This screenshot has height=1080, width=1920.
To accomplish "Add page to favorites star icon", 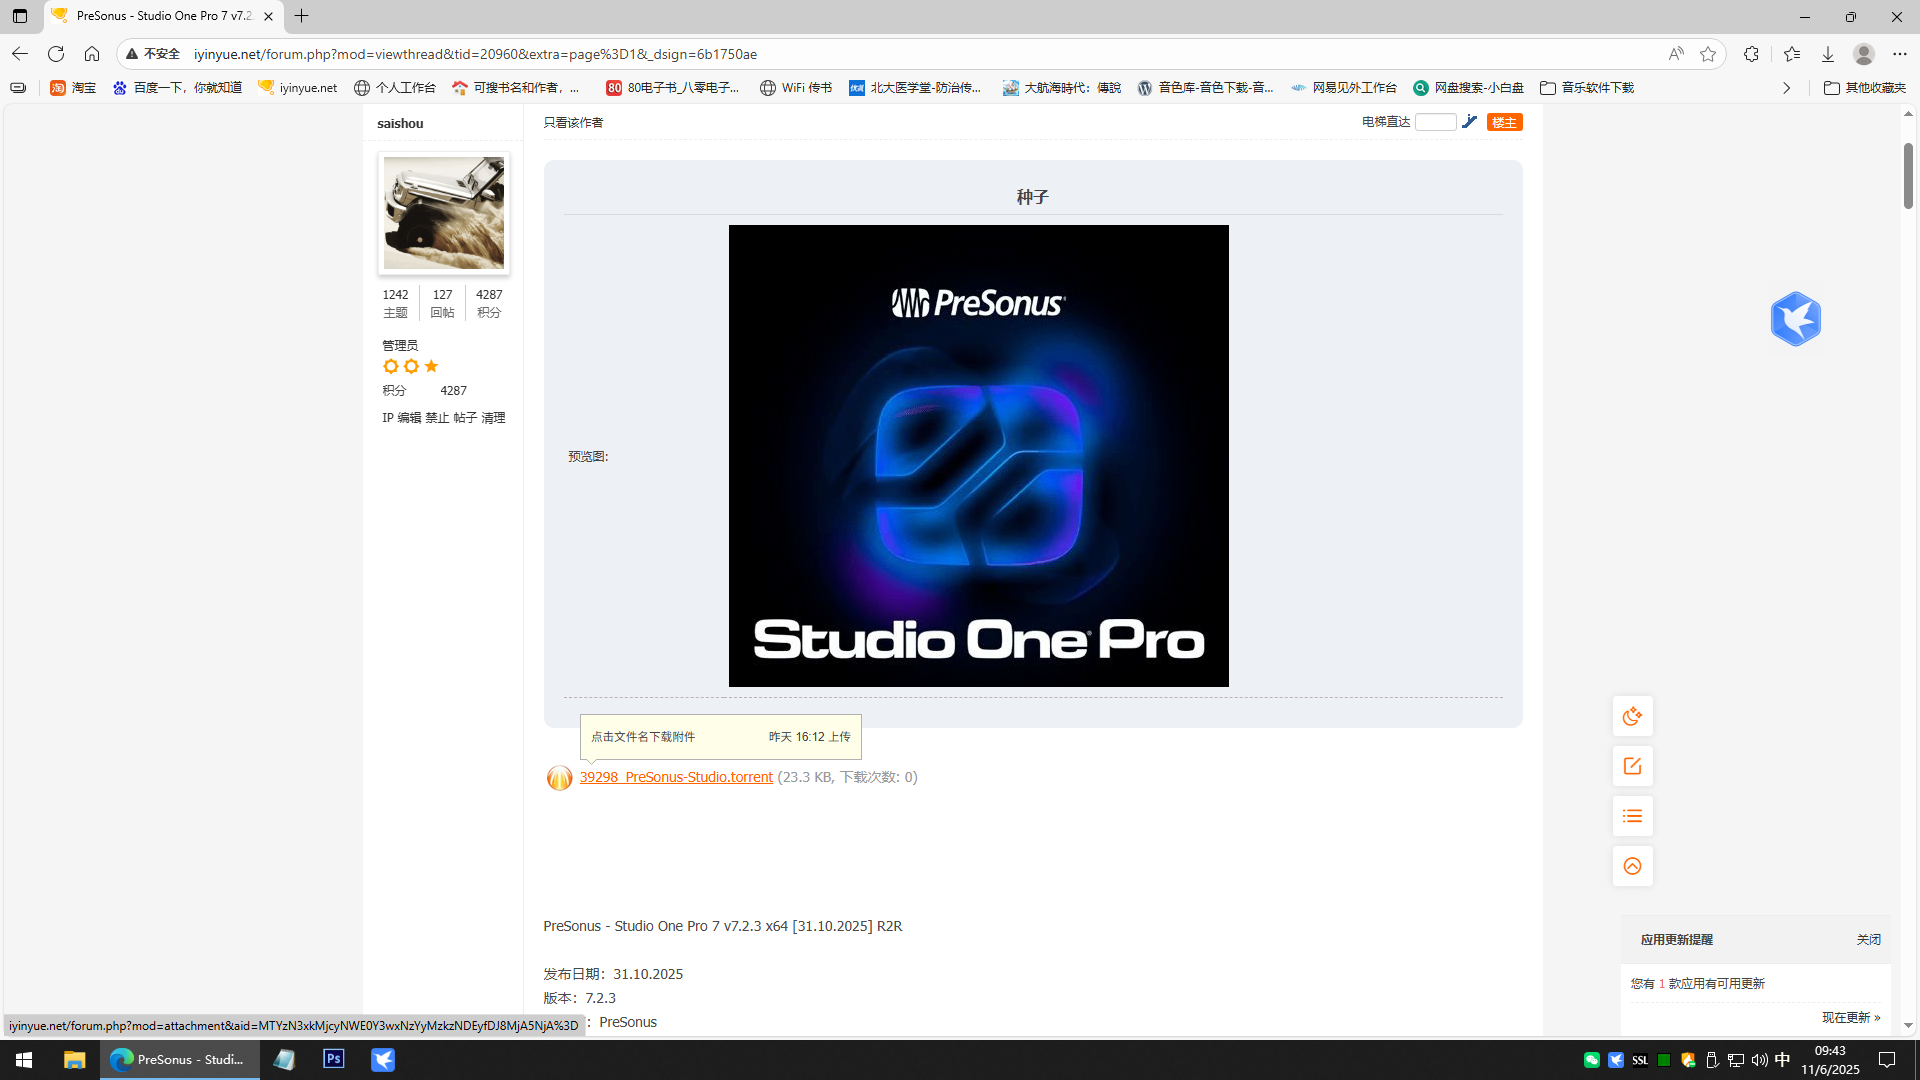I will coord(1708,54).
